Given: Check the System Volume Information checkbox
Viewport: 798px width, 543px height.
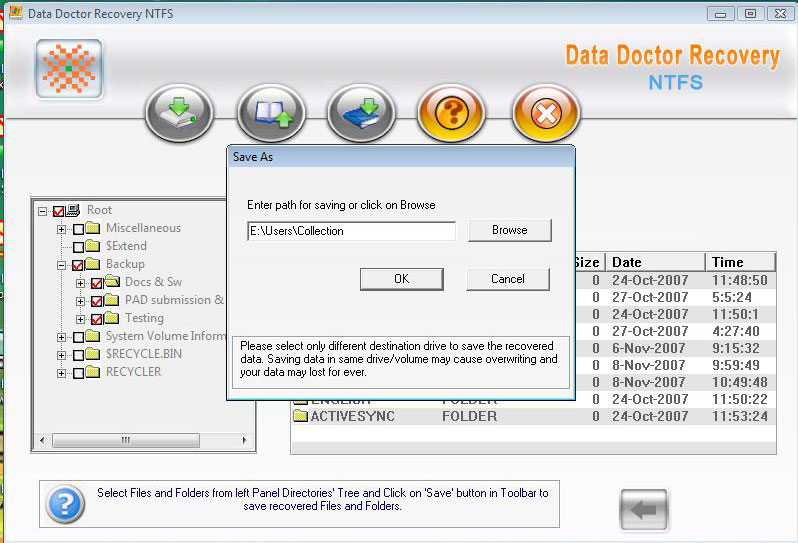Looking at the screenshot, I should pos(78,337).
